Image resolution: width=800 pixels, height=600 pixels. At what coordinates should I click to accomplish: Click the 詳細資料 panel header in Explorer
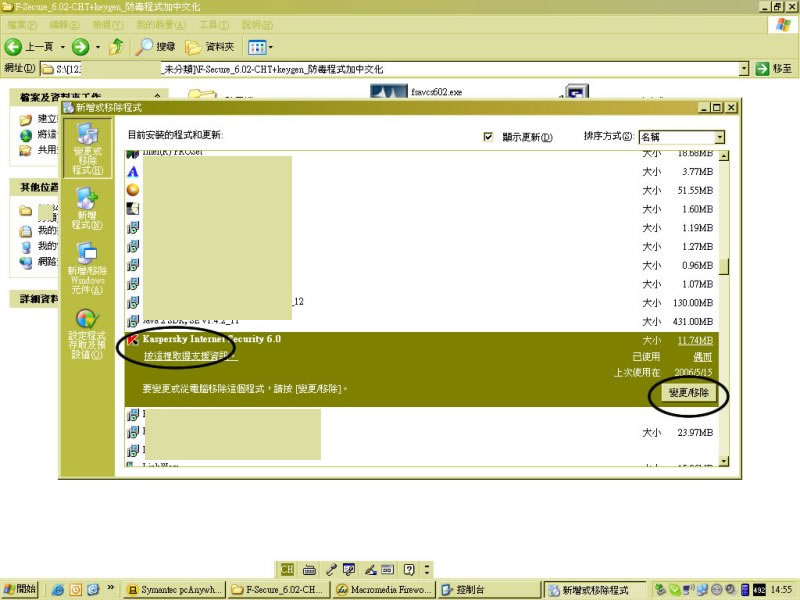point(36,299)
